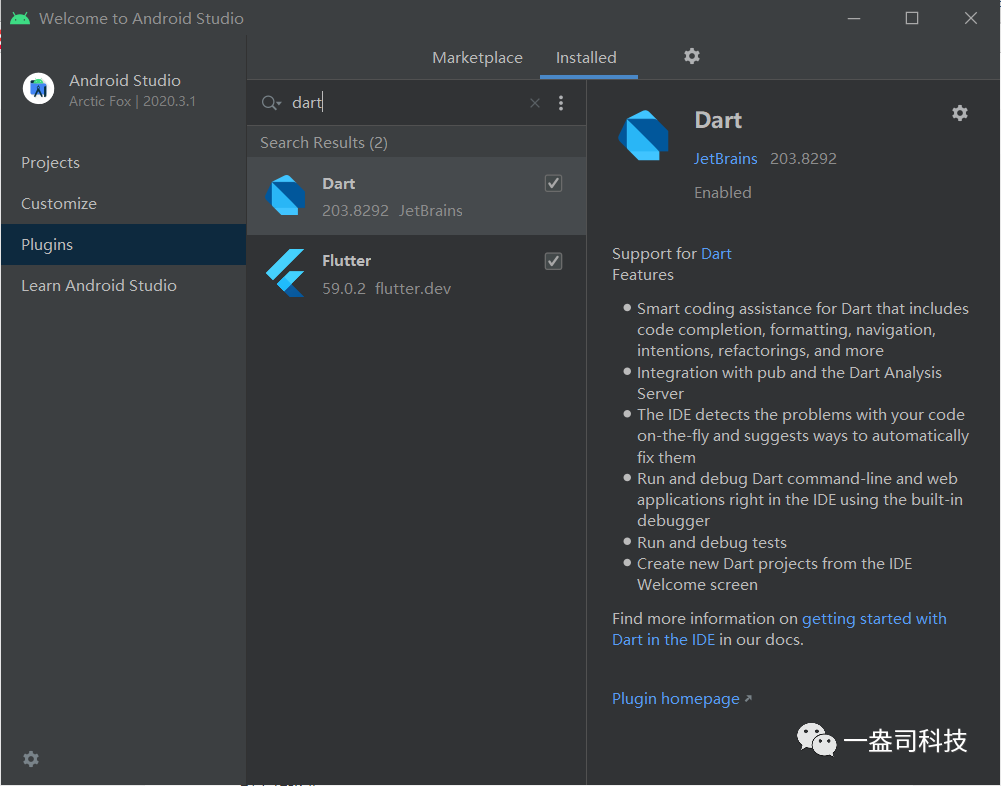Click the Android icon in title bar
1001x786 pixels.
point(20,18)
